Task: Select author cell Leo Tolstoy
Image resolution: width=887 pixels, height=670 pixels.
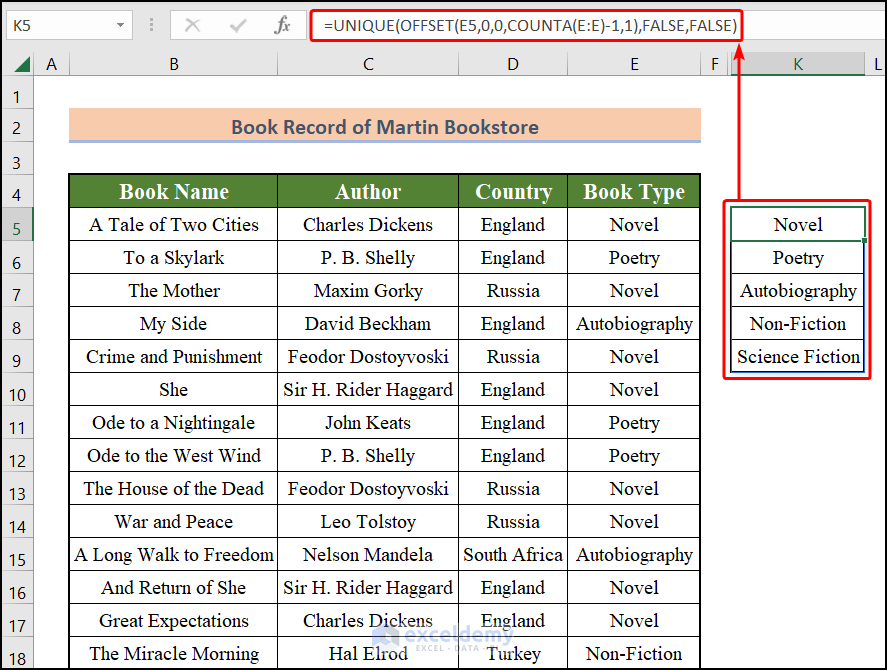Action: point(368,521)
